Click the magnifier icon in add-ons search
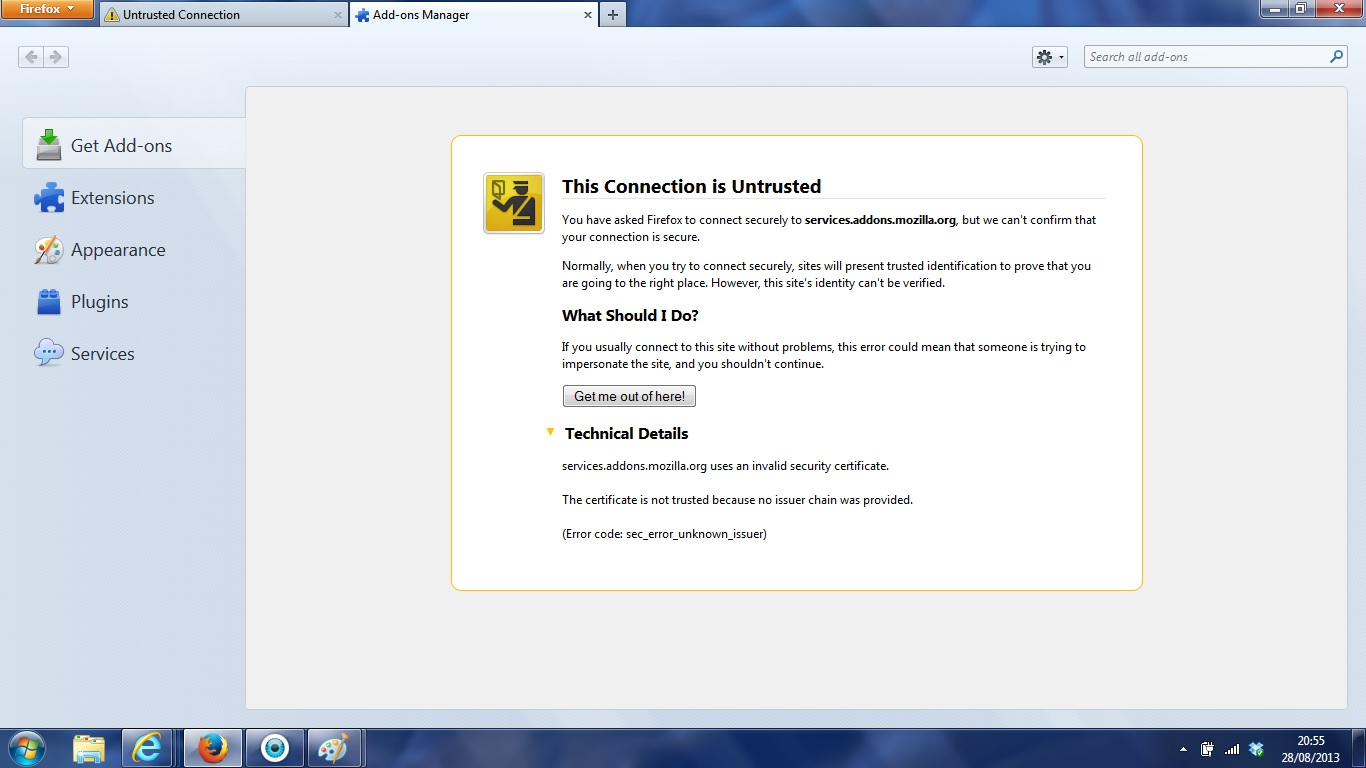This screenshot has width=1366, height=768. [1337, 57]
